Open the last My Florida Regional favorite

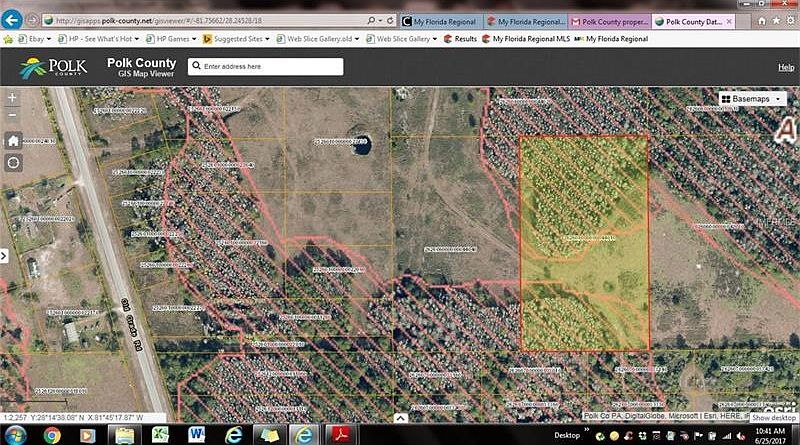[611, 39]
